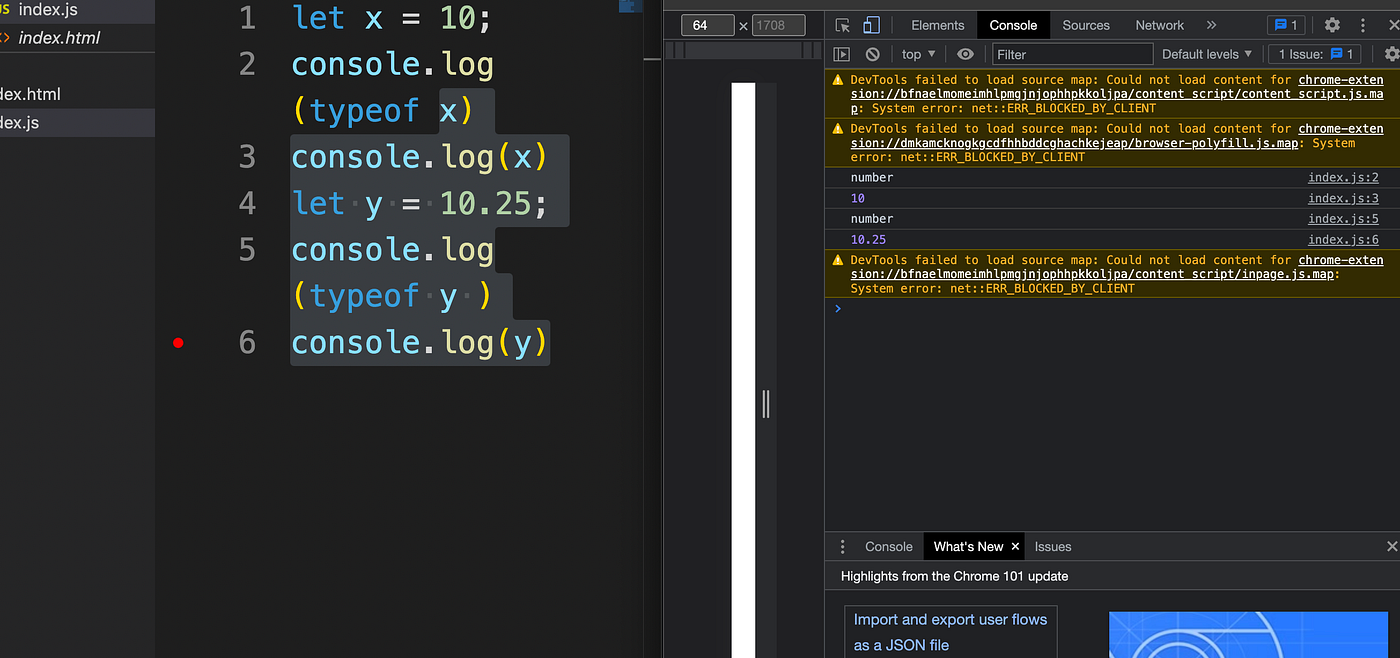Click the issues flag icon in the top toolbar
The image size is (1400, 658).
(1286, 25)
